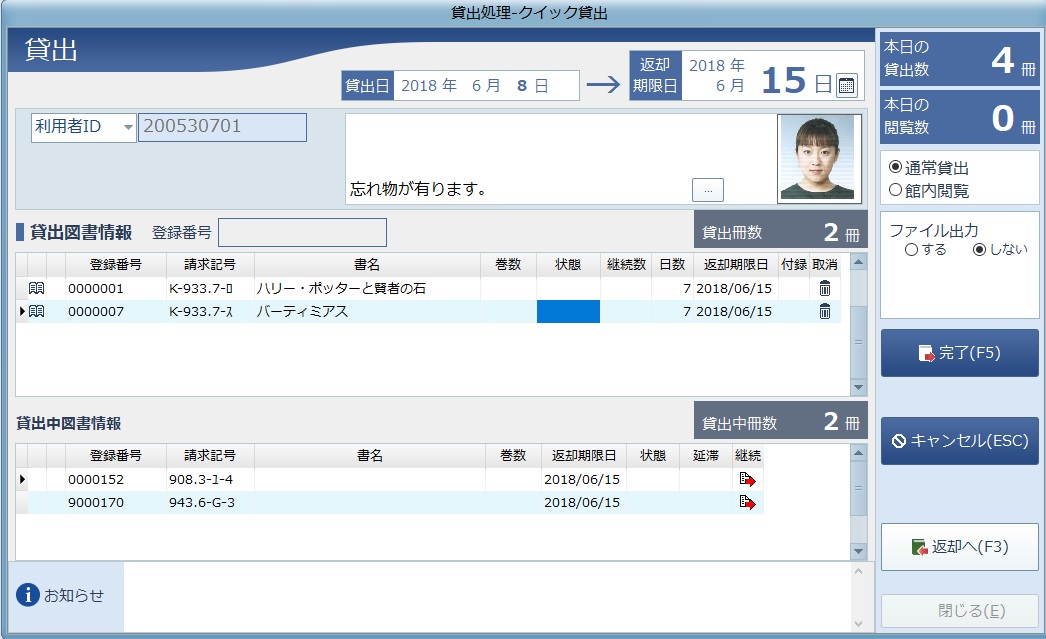Click 書名 column header in 貸出図書情報
1046x639 pixels.
pos(367,265)
